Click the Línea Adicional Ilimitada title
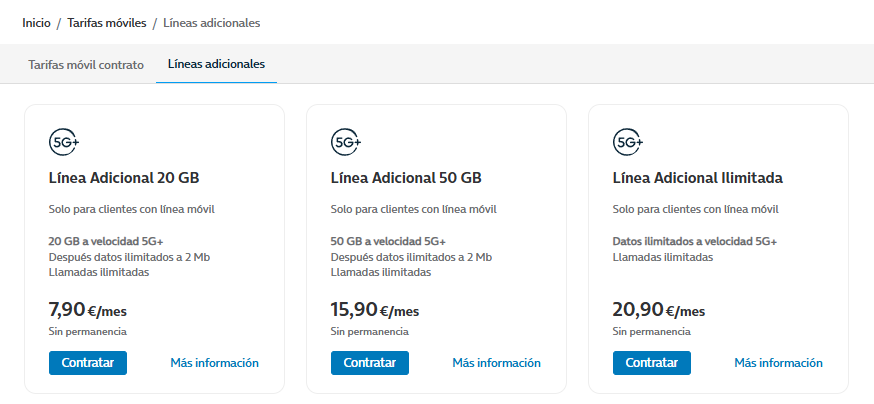The width and height of the screenshot is (874, 404). (697, 178)
